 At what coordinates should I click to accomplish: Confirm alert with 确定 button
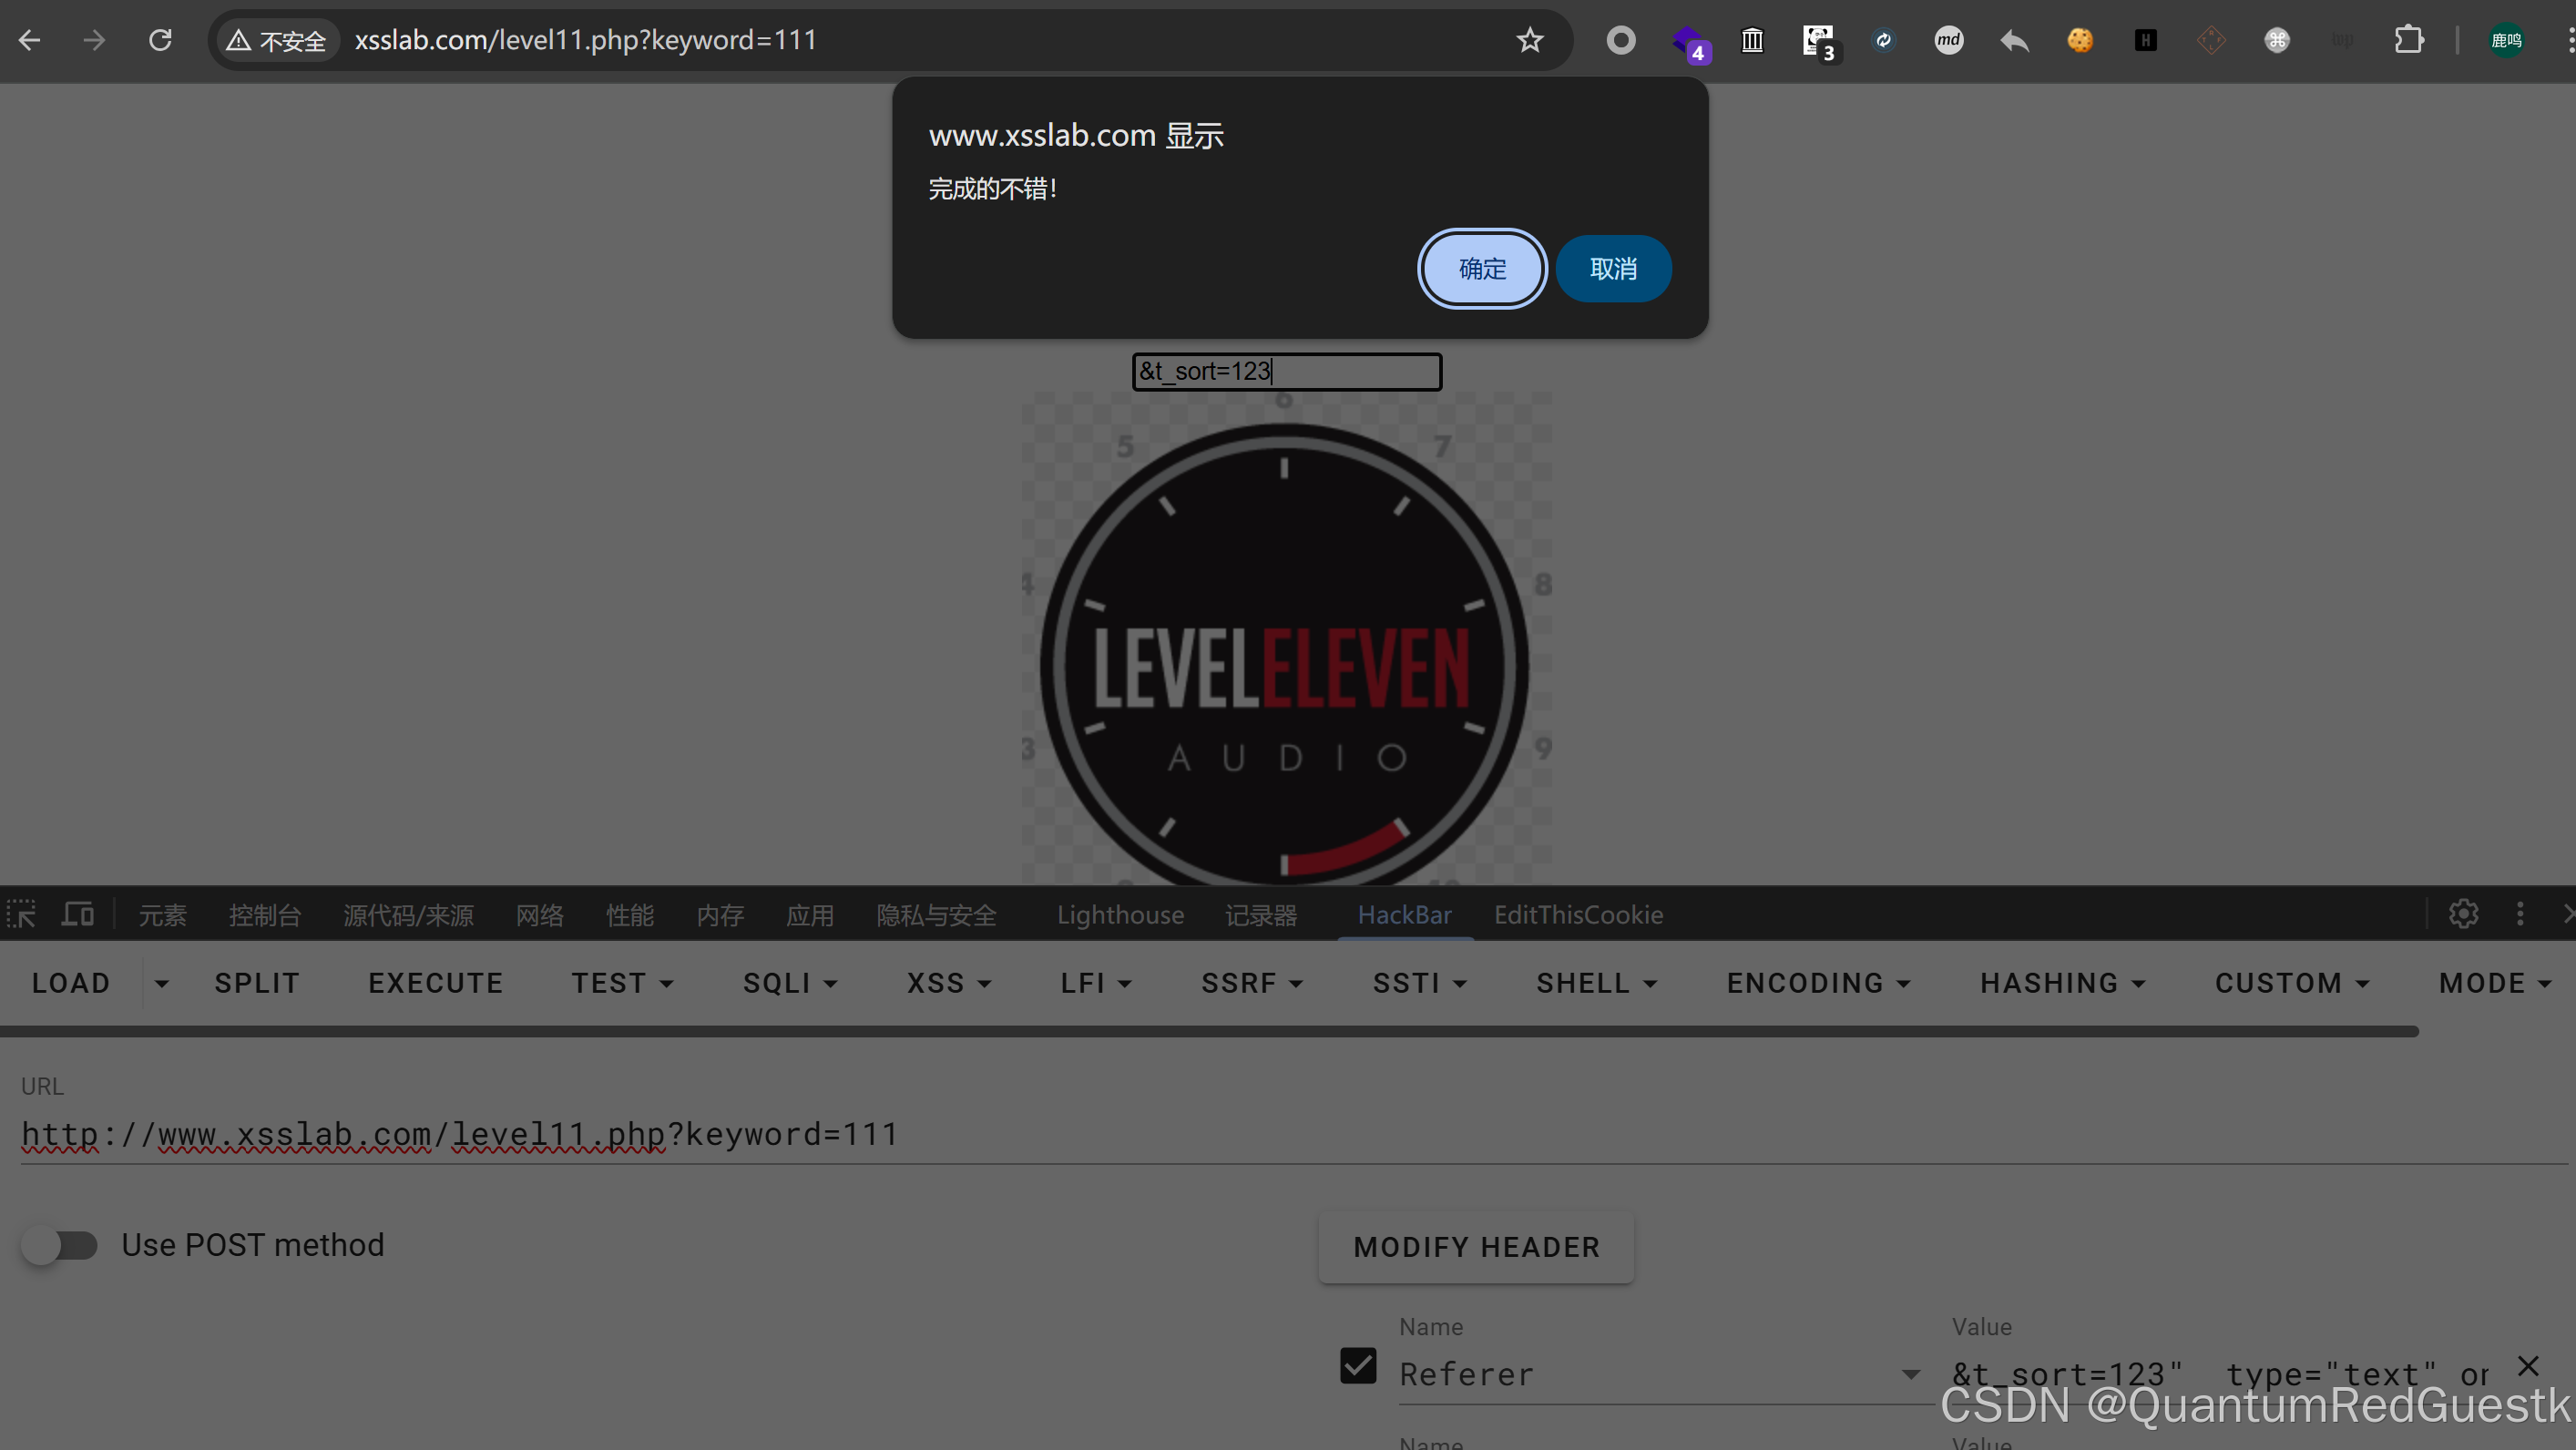[x=1481, y=269]
